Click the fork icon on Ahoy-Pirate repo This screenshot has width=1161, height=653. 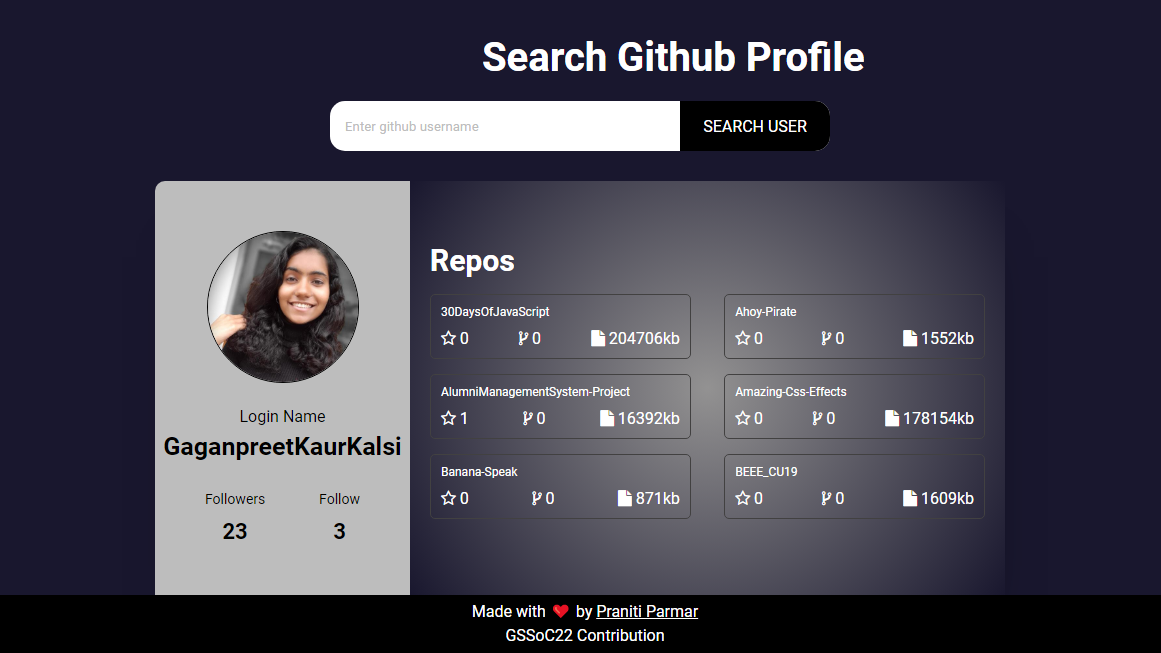[826, 338]
